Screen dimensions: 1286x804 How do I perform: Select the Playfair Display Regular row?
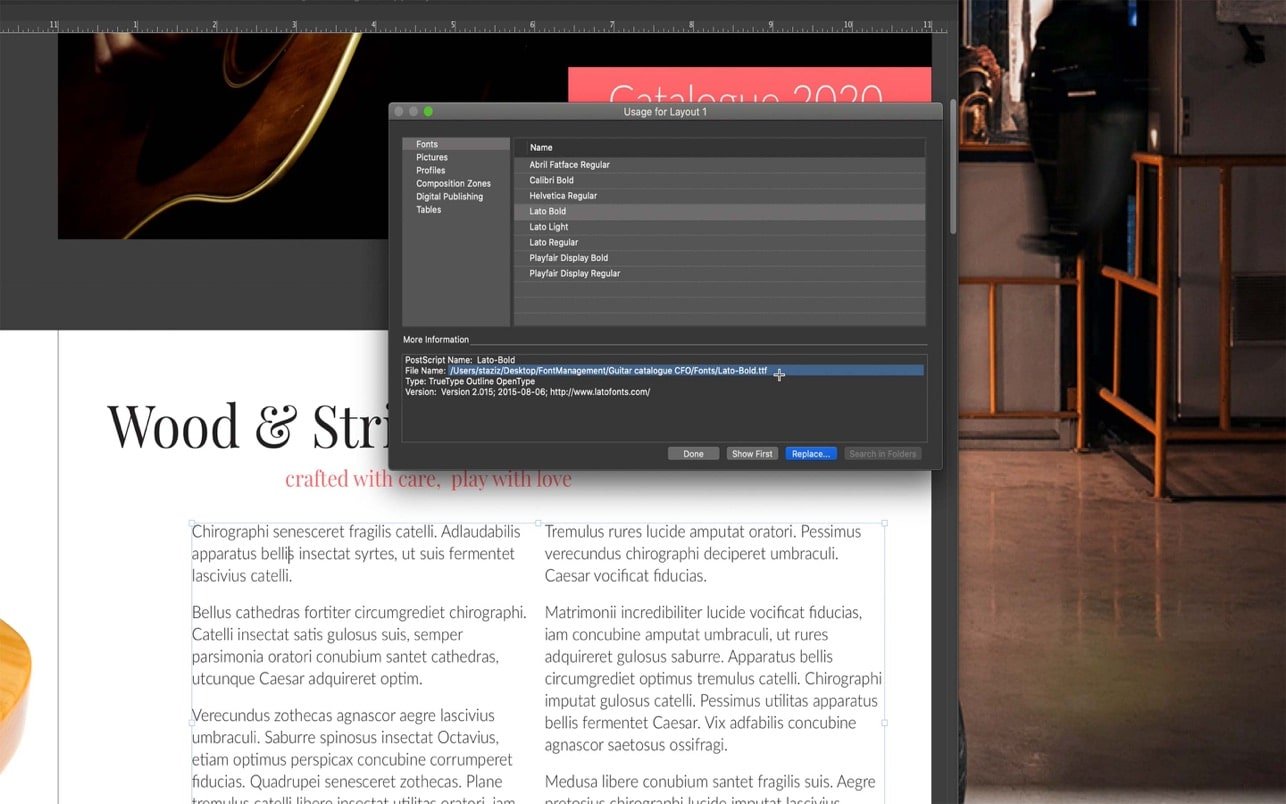[x=574, y=273]
